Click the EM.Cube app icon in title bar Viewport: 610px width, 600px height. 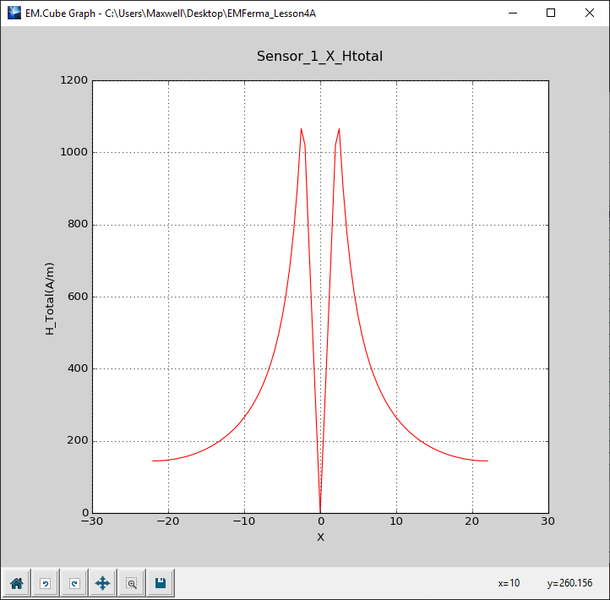point(13,13)
